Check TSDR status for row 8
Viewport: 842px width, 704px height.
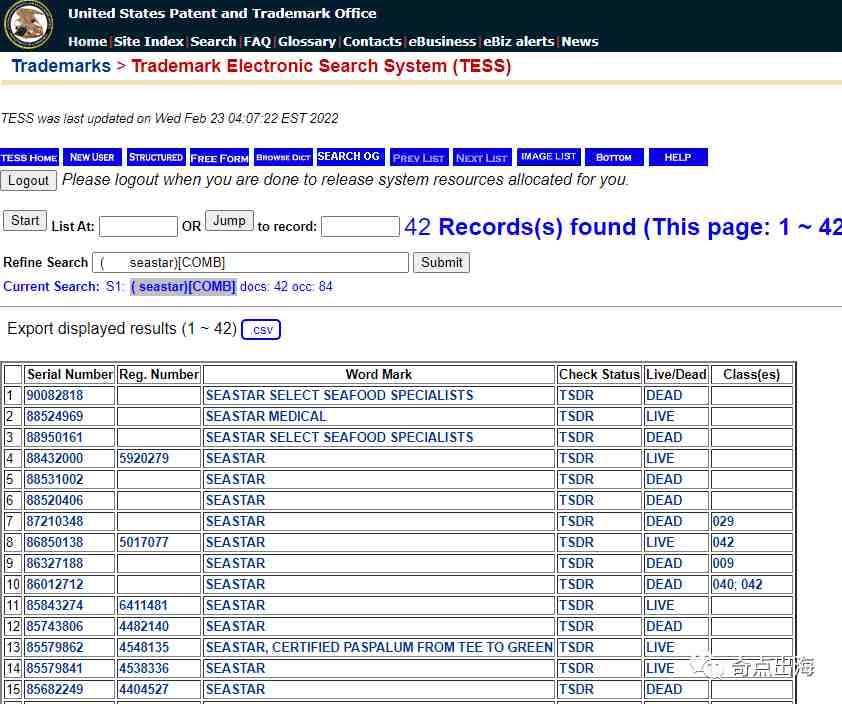[576, 542]
